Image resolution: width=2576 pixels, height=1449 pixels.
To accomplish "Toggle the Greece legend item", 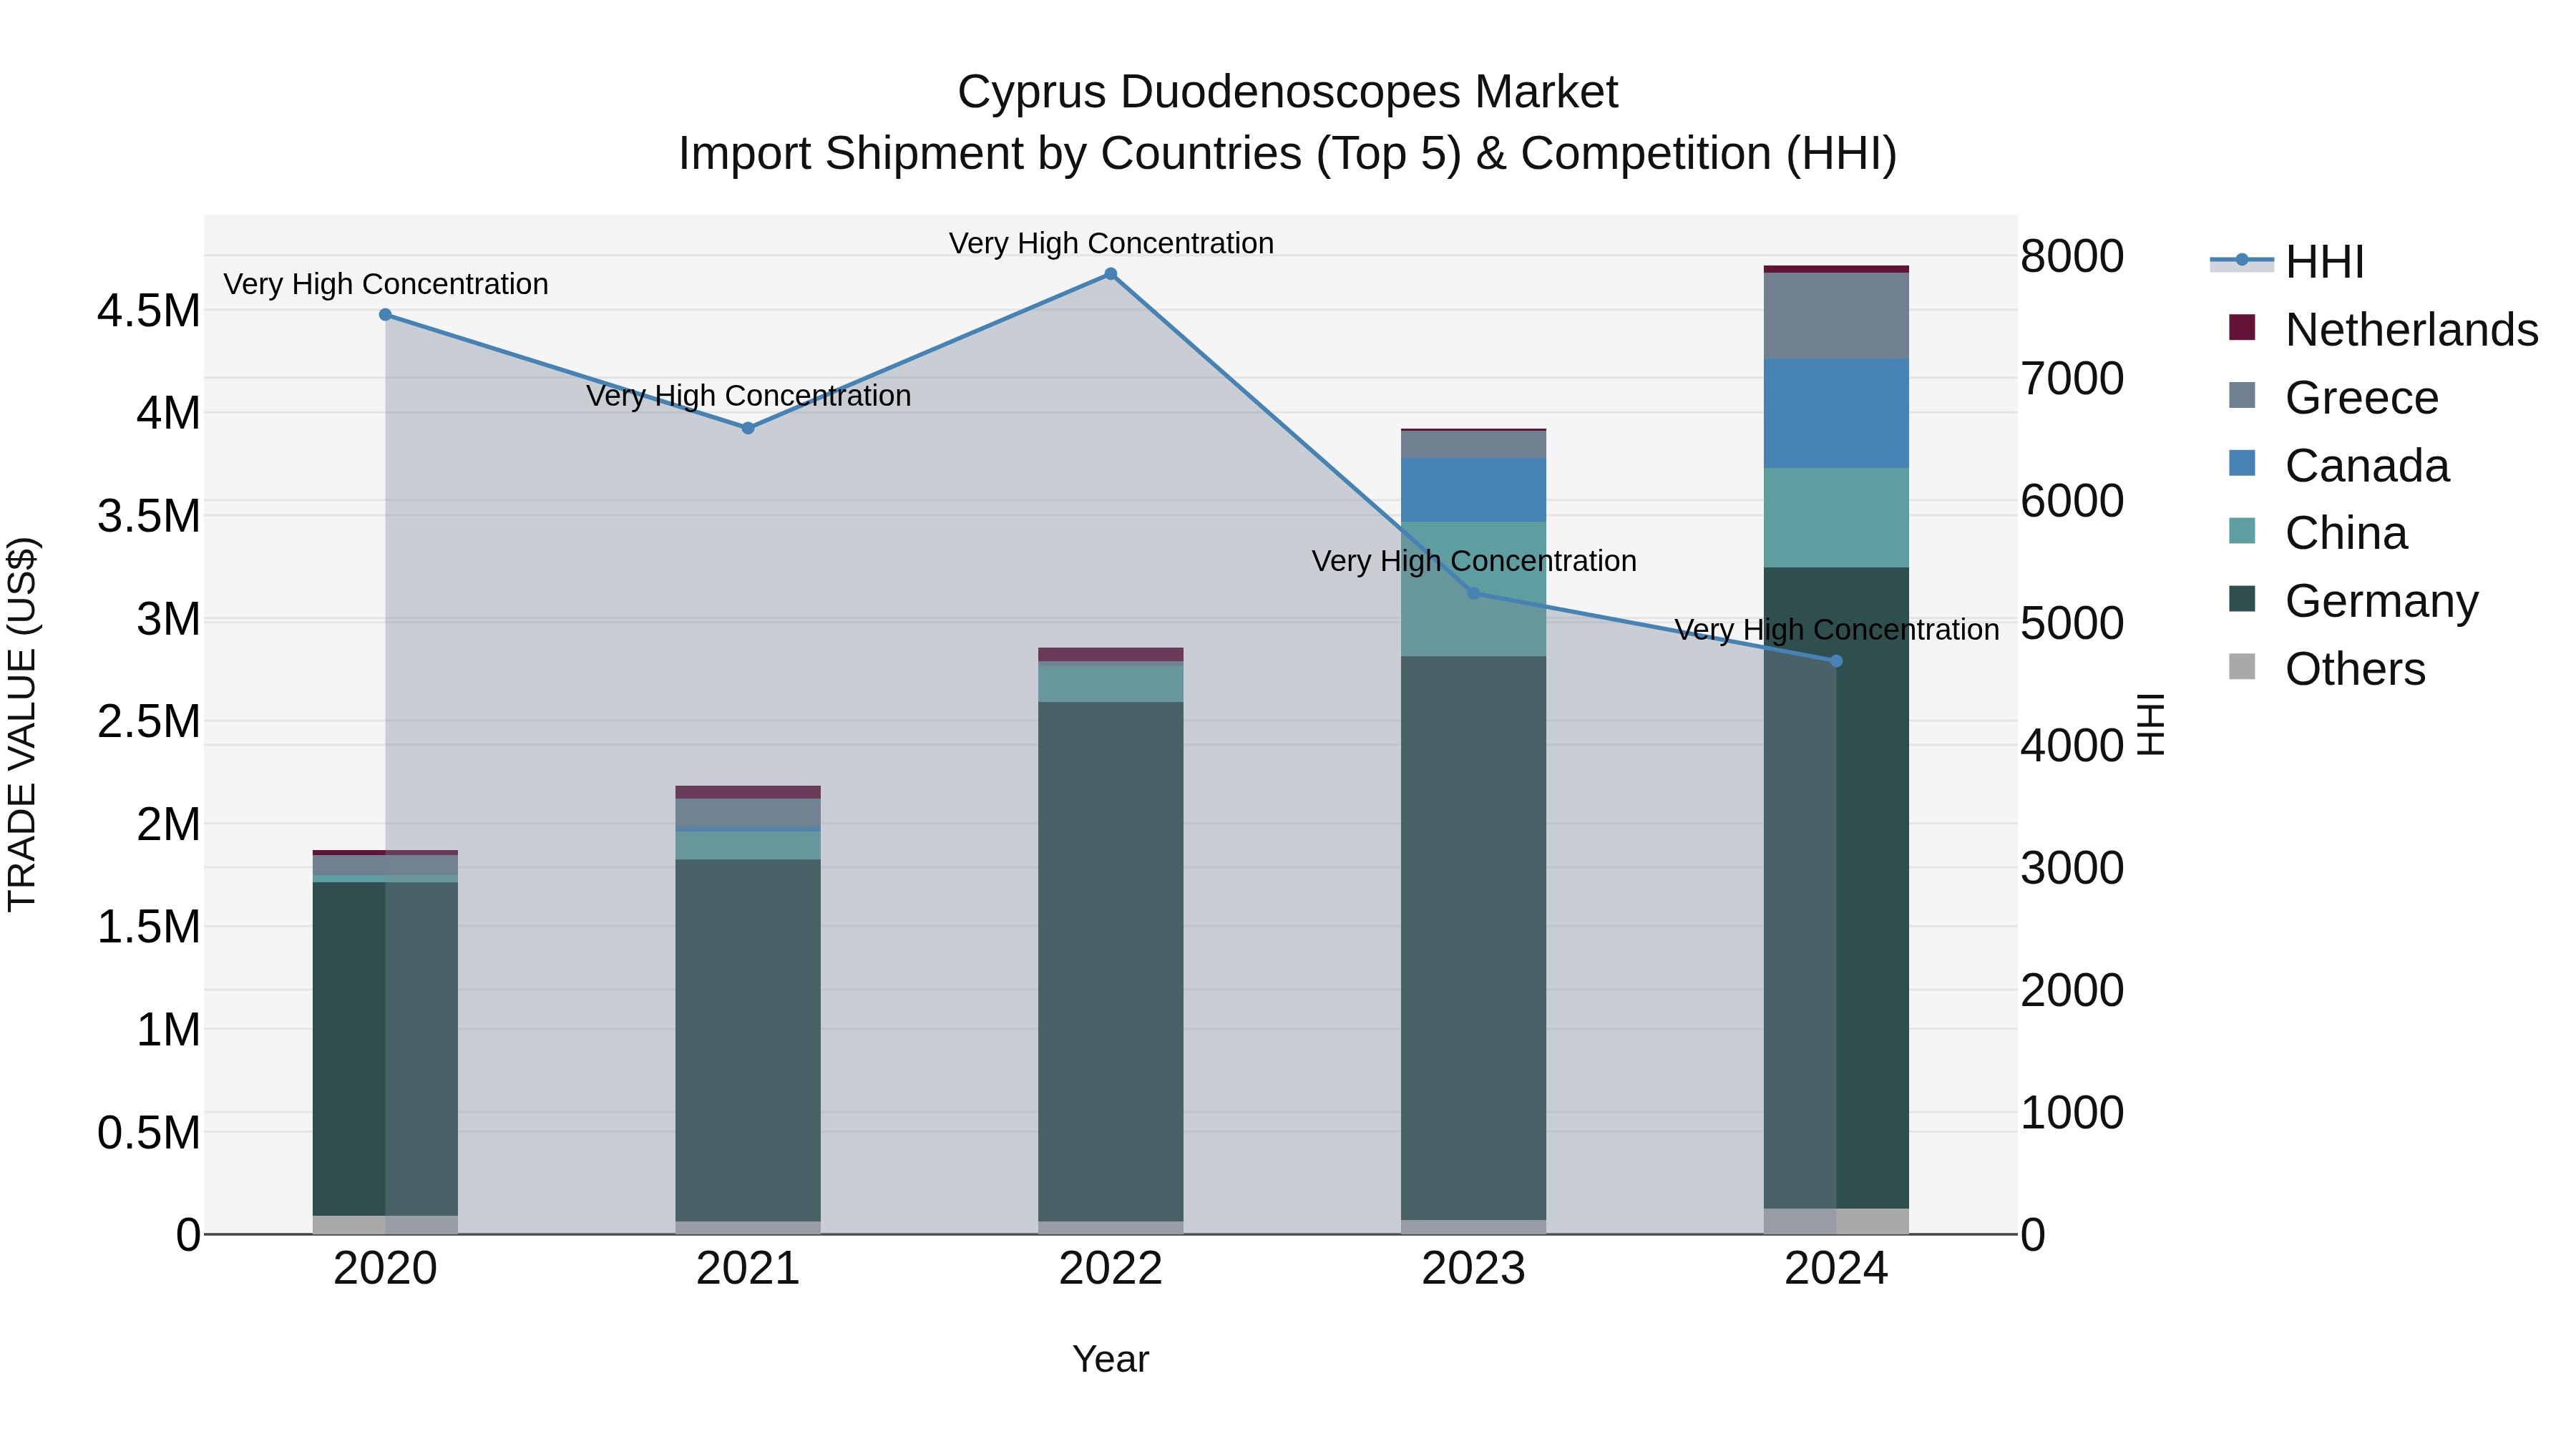I will click(x=2334, y=398).
